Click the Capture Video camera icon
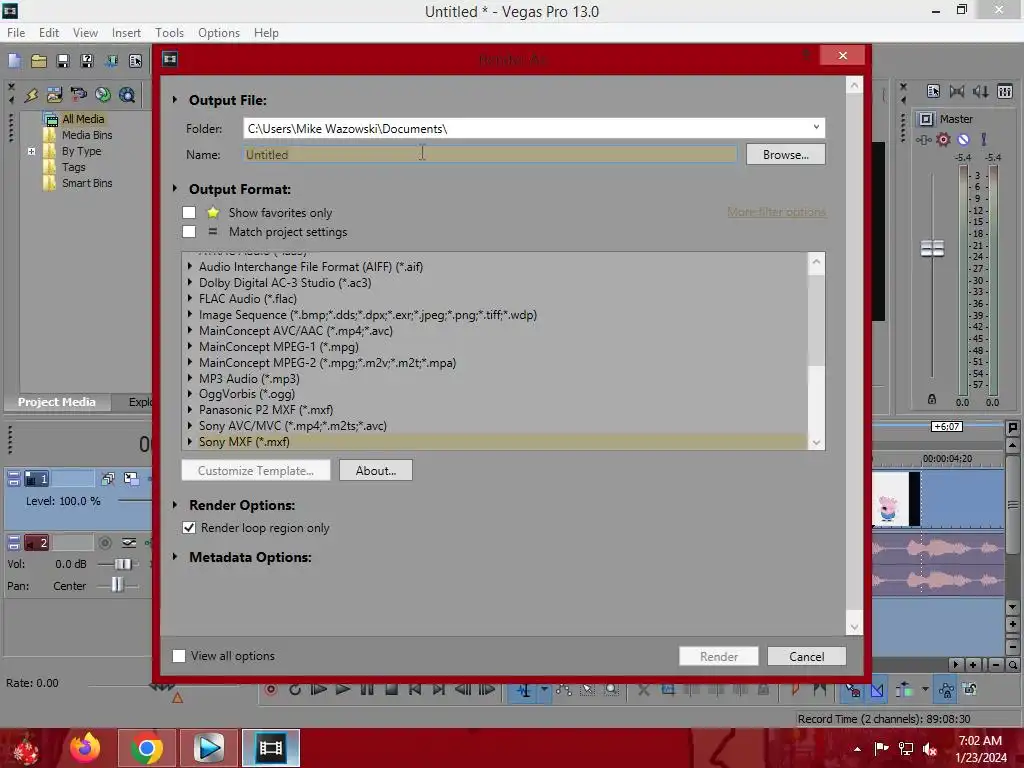 (79, 95)
